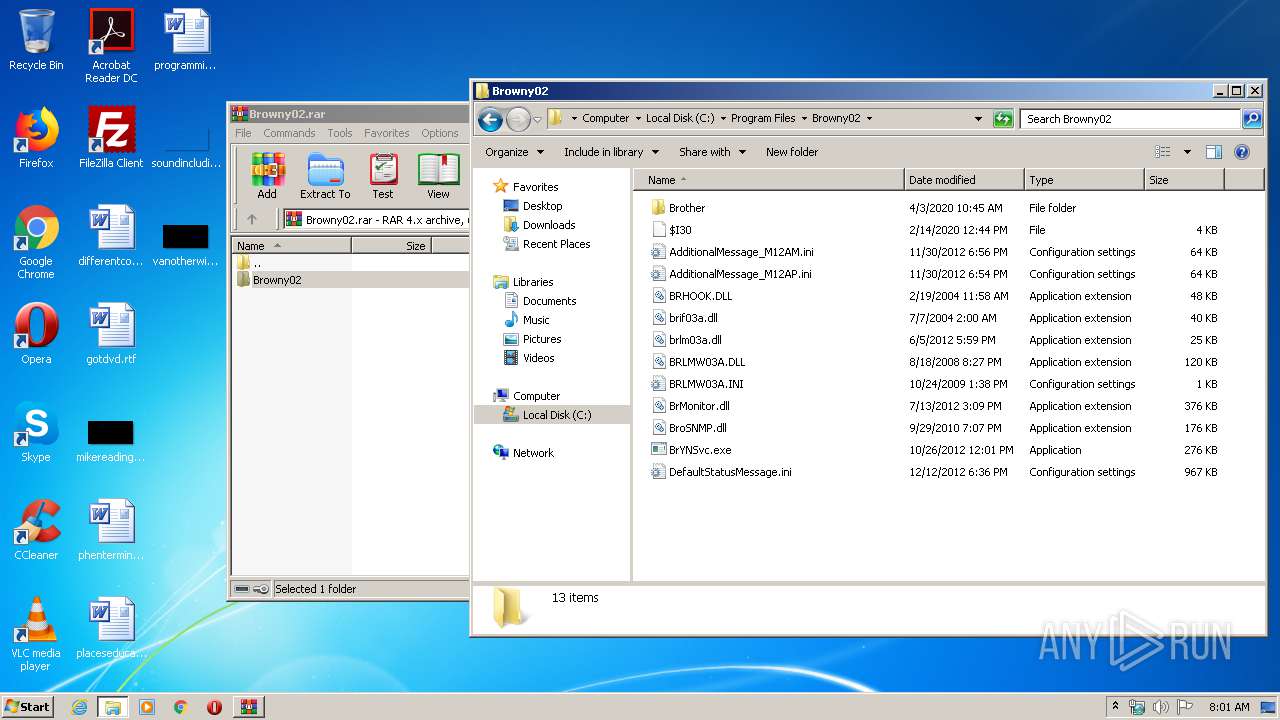1280x720 pixels.
Task: Open CCleaner desktop shortcut
Action: coord(36,530)
